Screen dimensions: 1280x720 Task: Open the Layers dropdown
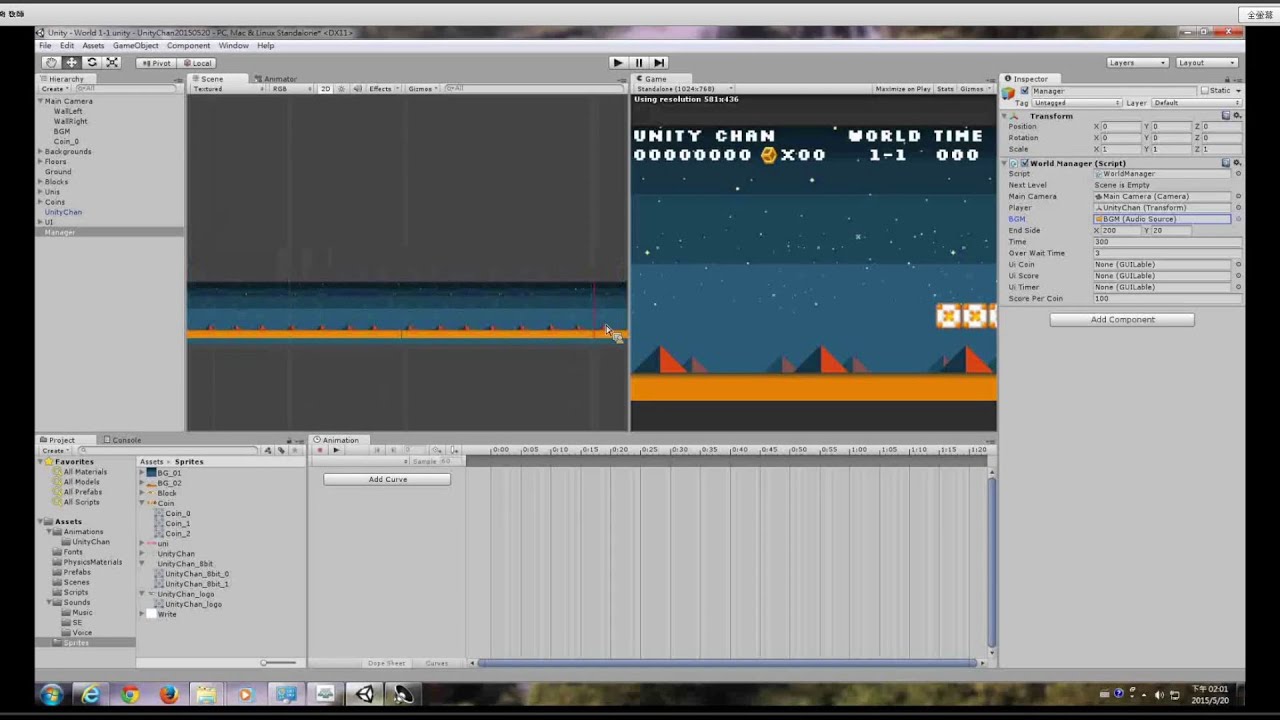(x=1137, y=63)
